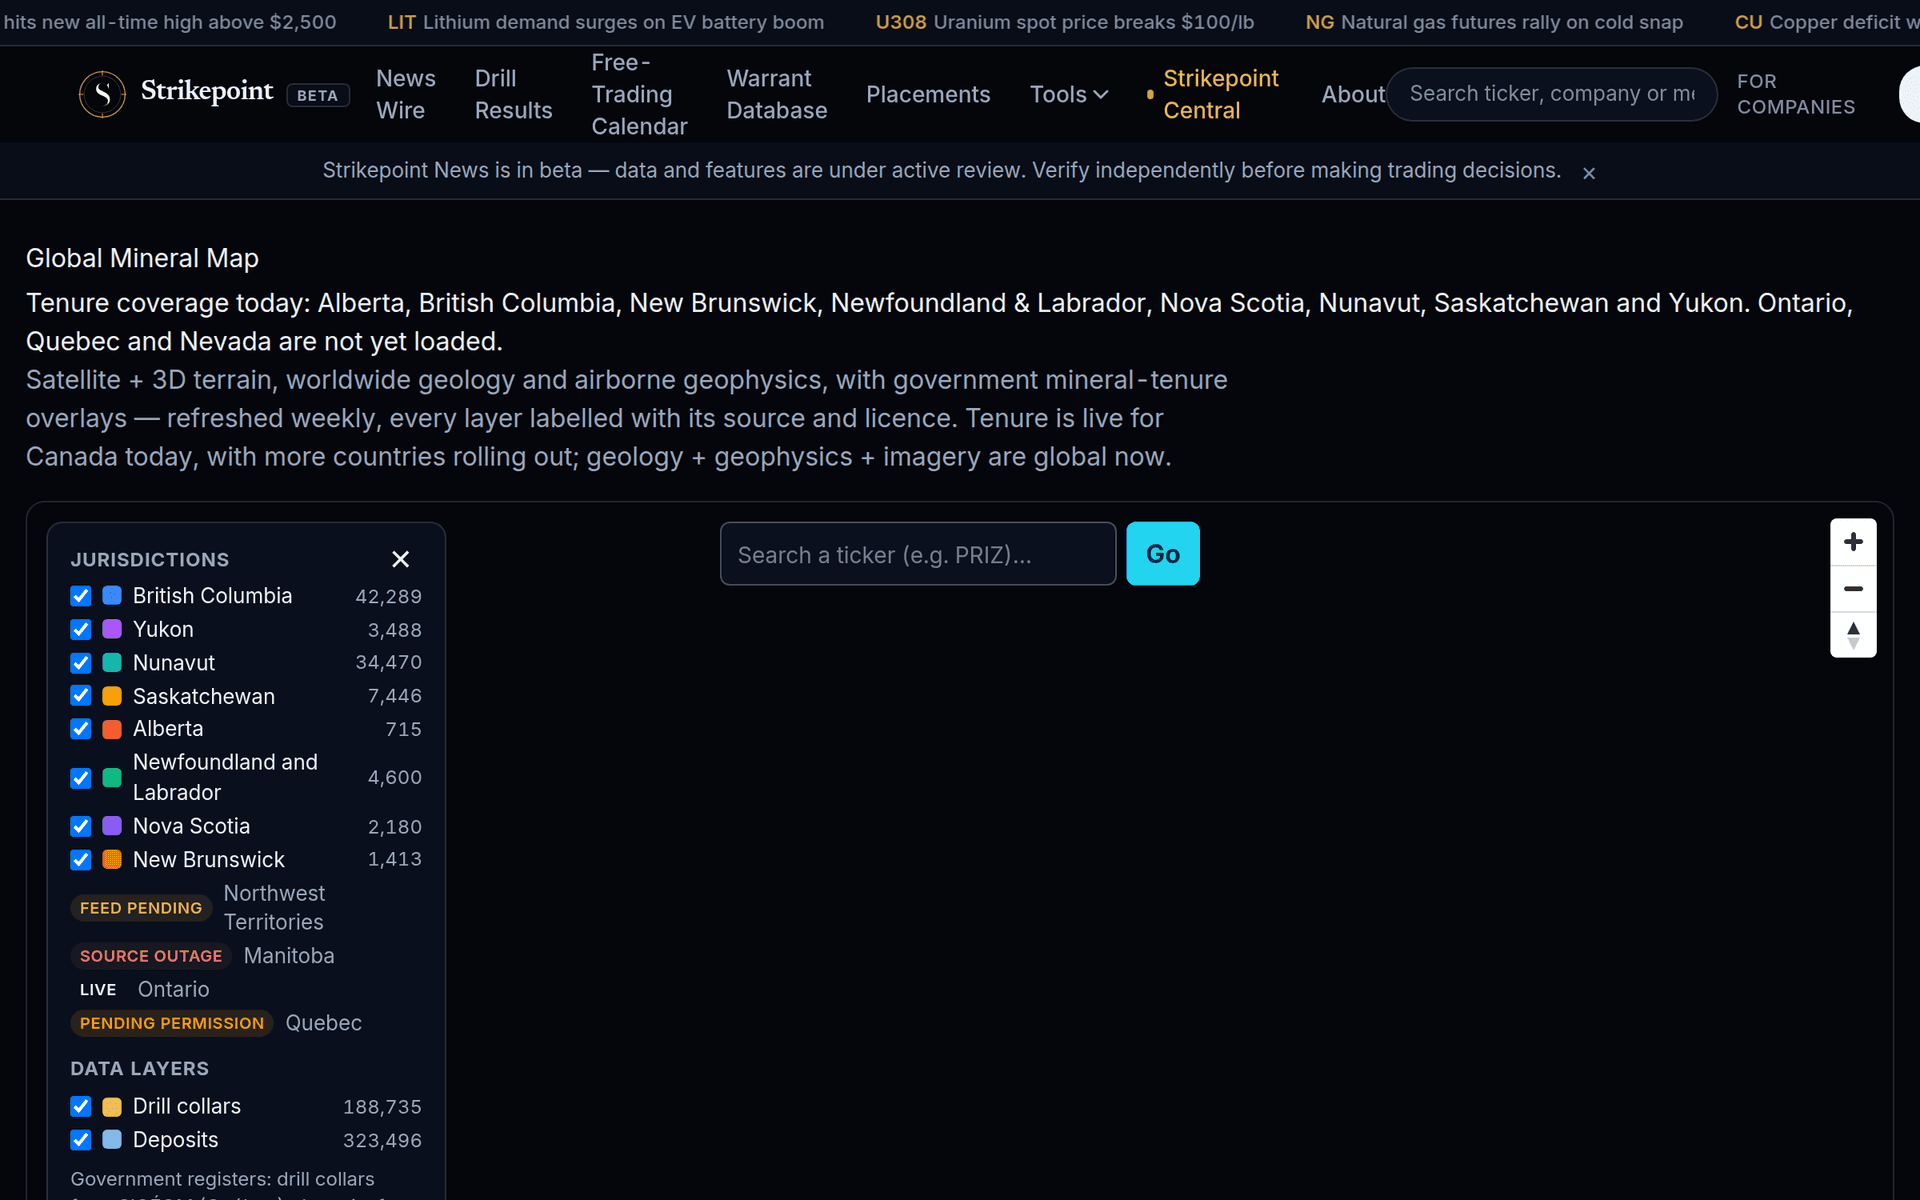Click the British Columbia blue swatch
This screenshot has height=1200, width=1920.
[x=112, y=596]
